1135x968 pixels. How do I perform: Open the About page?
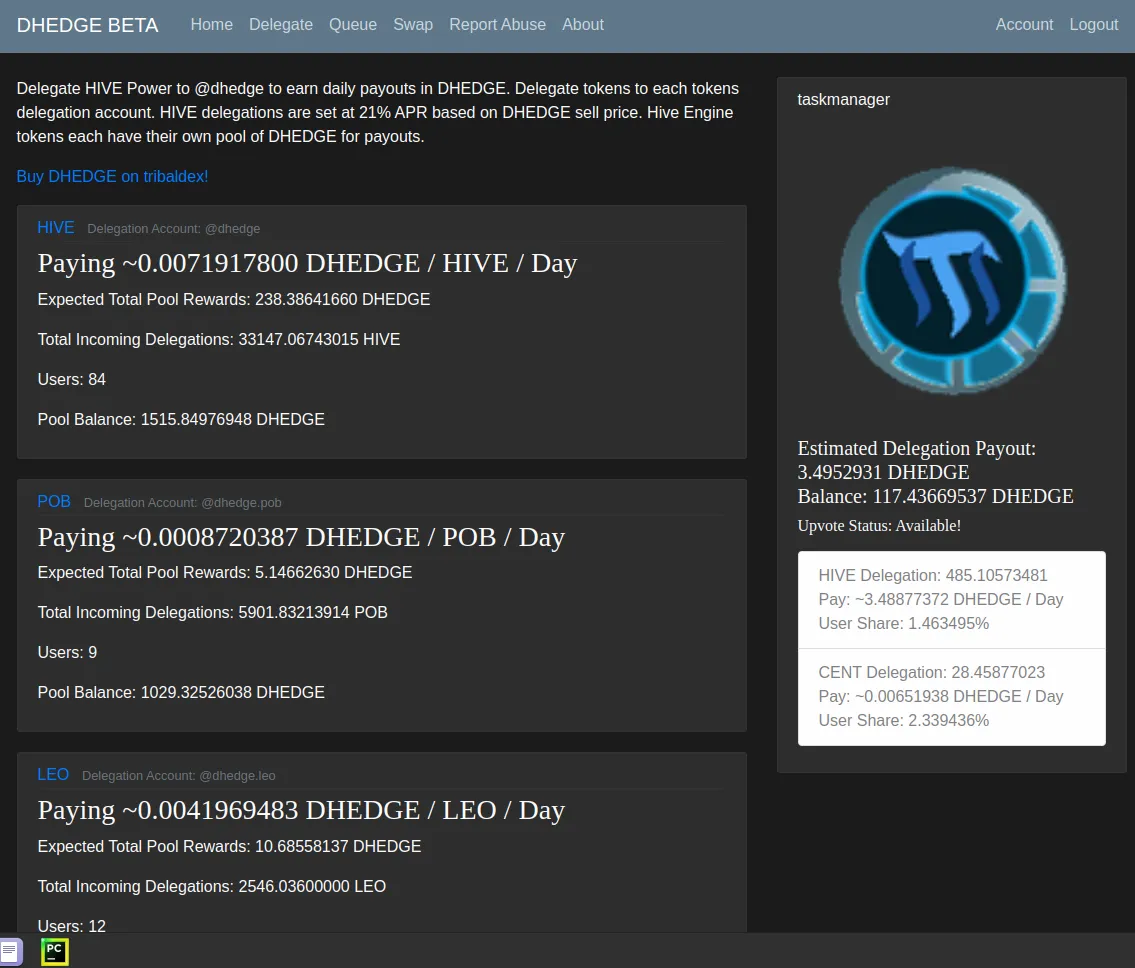click(583, 25)
